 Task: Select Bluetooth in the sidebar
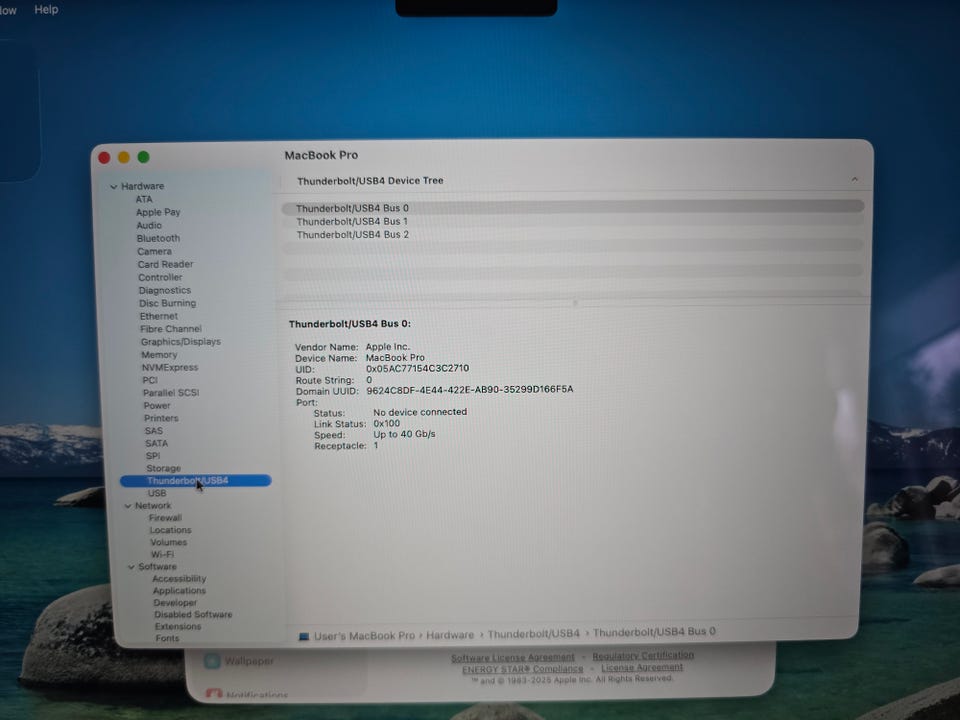coord(158,238)
